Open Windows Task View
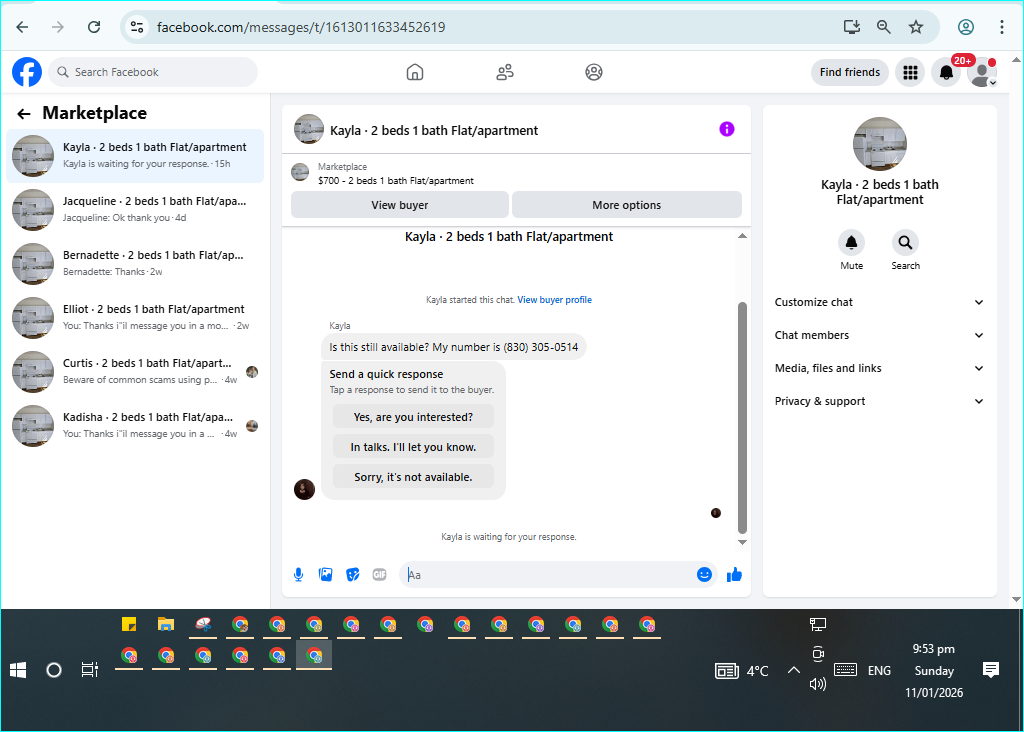 point(89,670)
